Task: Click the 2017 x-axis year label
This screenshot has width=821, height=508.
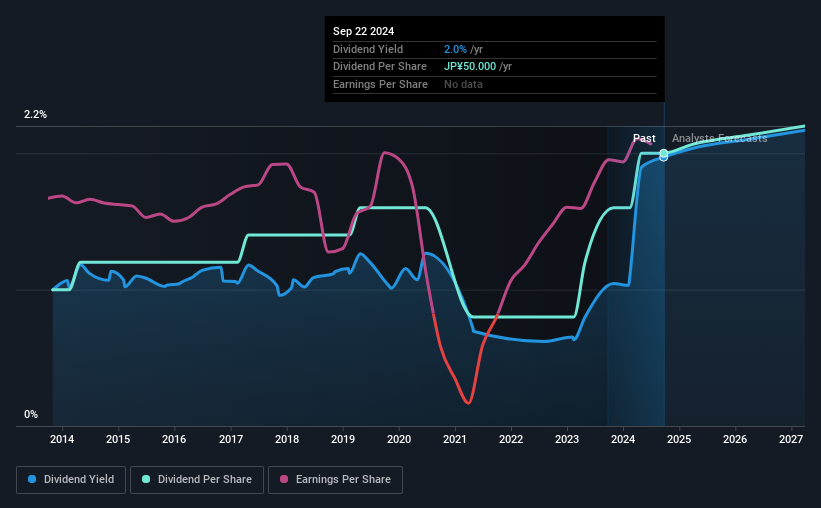Action: (x=230, y=439)
